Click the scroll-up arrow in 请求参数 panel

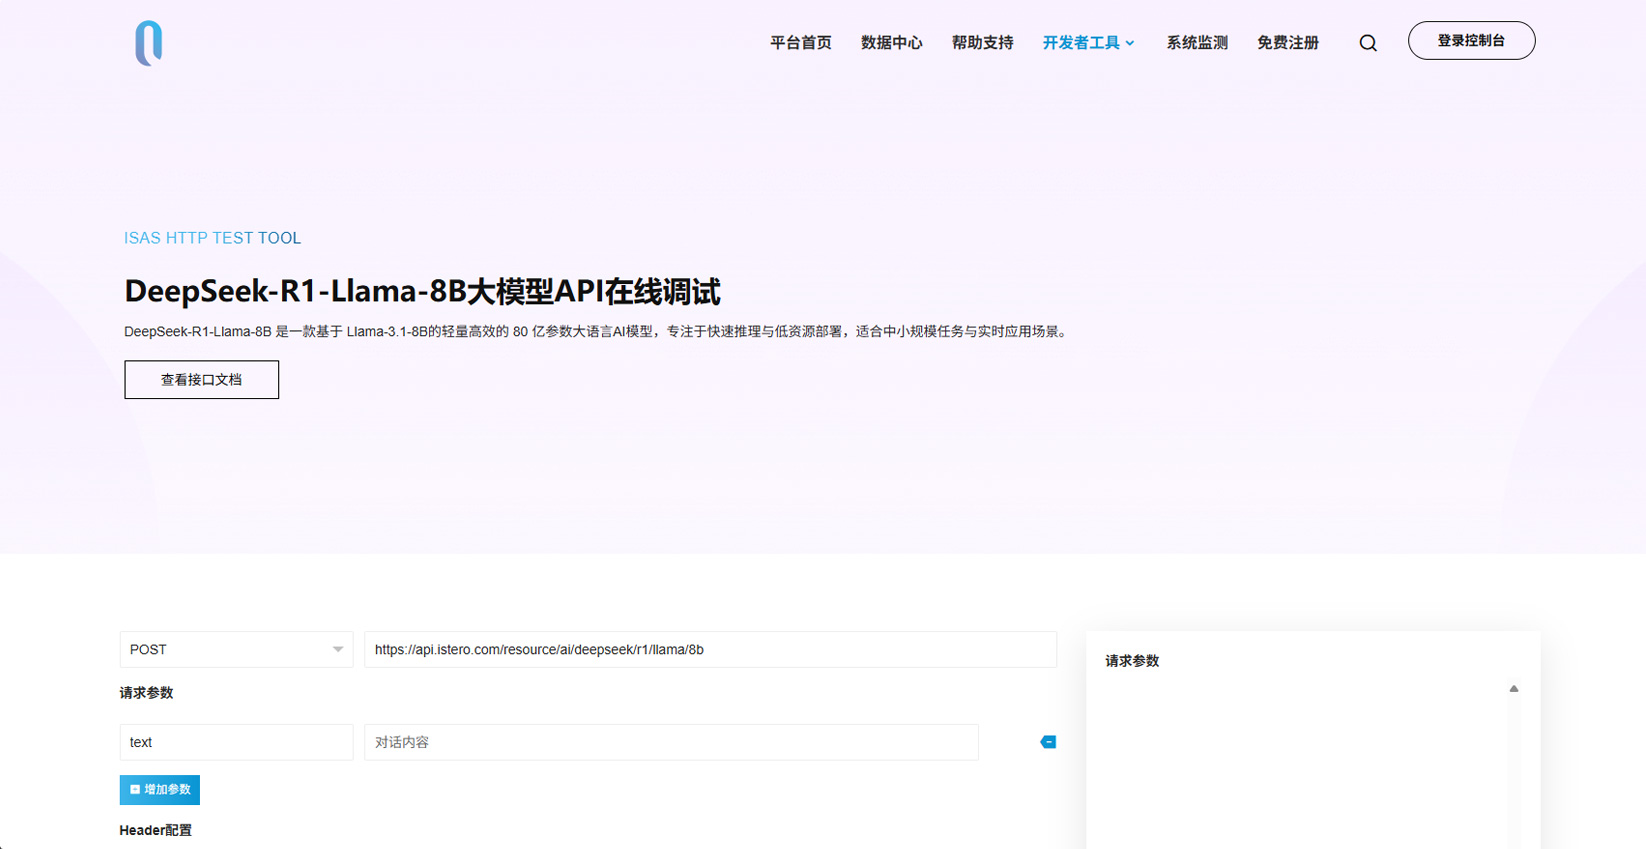point(1513,689)
